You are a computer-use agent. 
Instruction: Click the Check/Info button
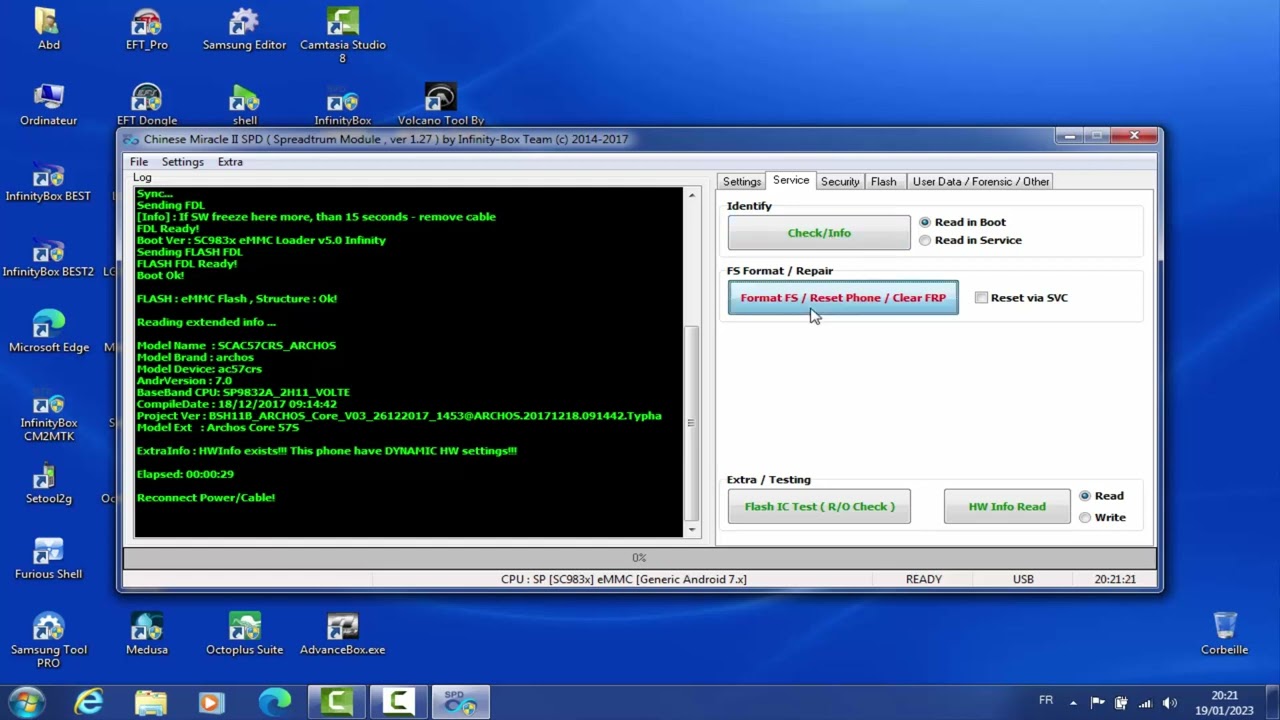point(819,233)
